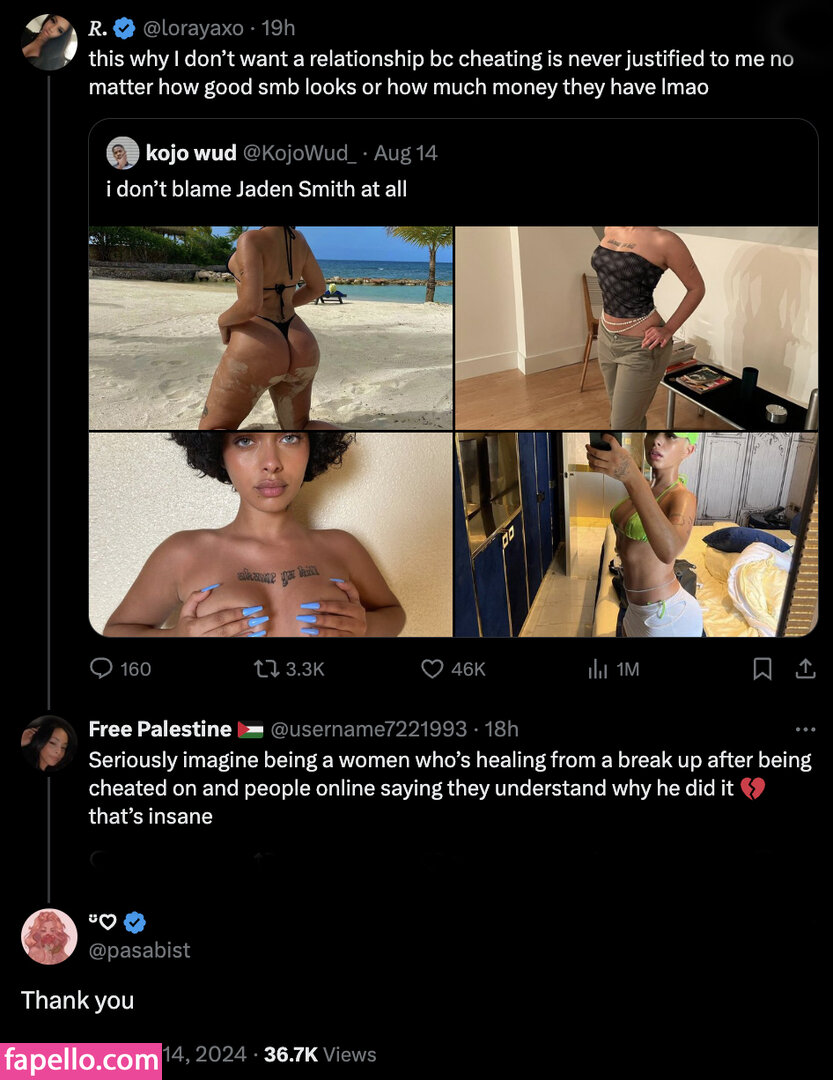Bookmark this tweet
Image resolution: width=833 pixels, height=1080 pixels.
[x=762, y=668]
